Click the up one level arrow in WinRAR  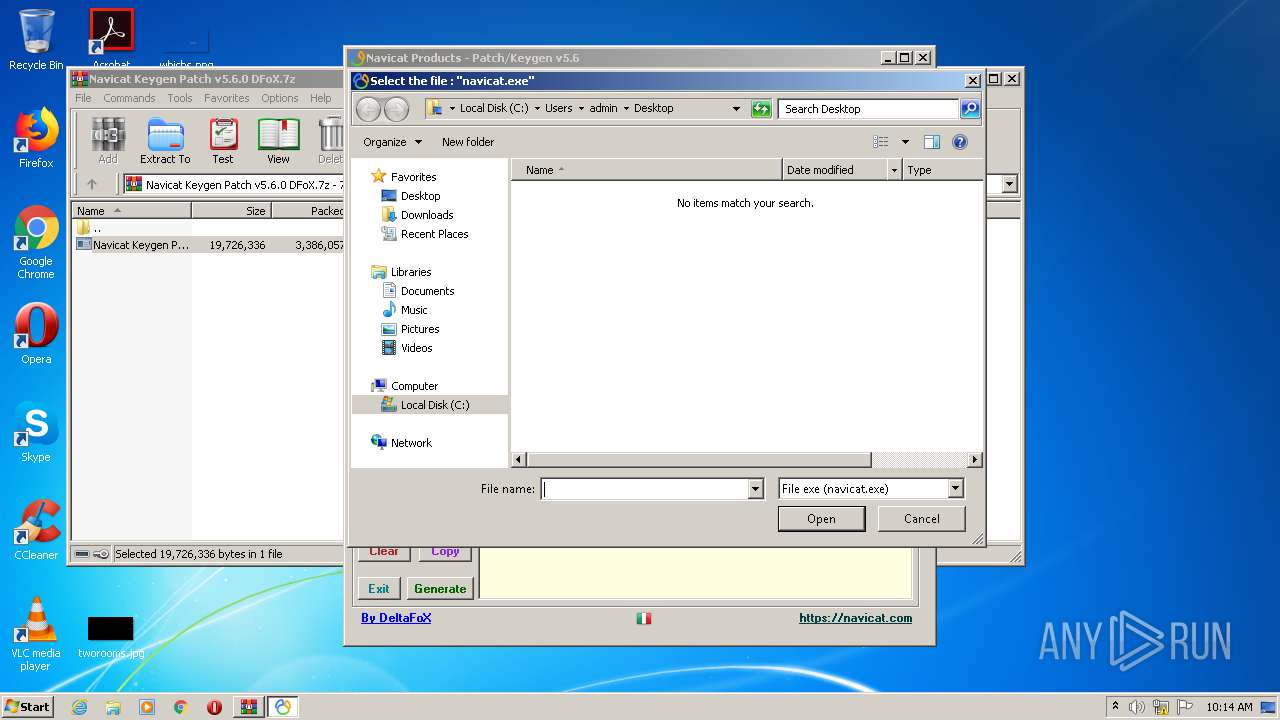coord(92,184)
